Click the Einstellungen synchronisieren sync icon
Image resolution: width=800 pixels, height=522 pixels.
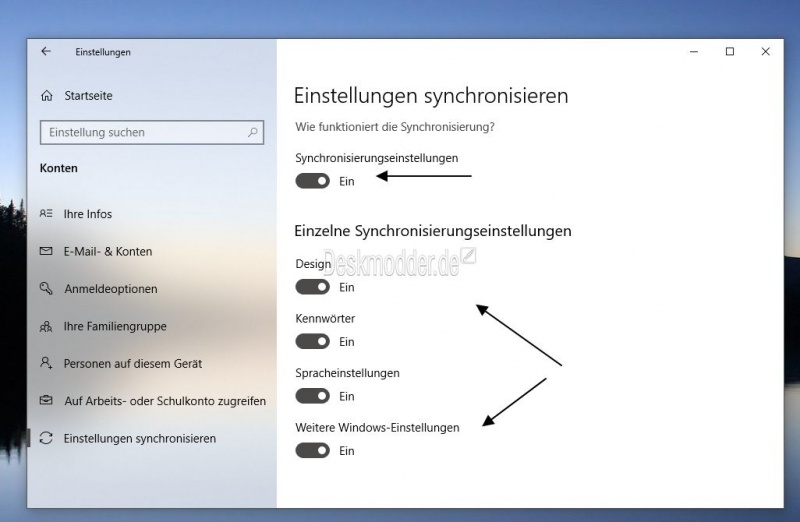[46, 438]
